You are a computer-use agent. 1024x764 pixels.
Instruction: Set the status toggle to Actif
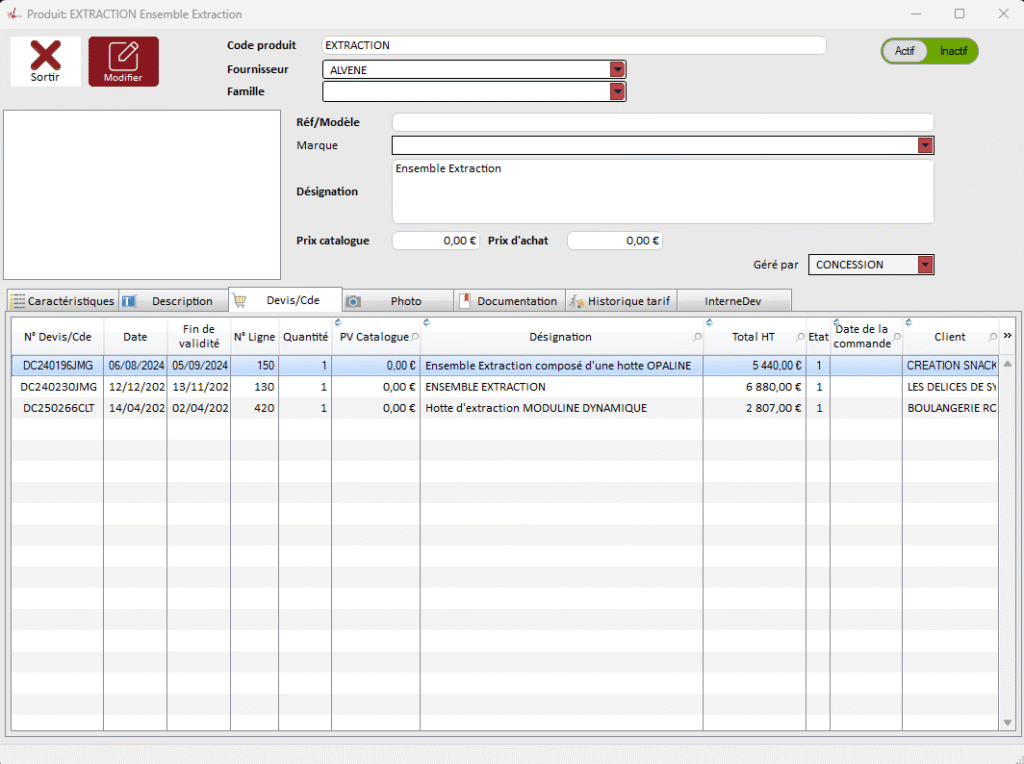point(905,51)
